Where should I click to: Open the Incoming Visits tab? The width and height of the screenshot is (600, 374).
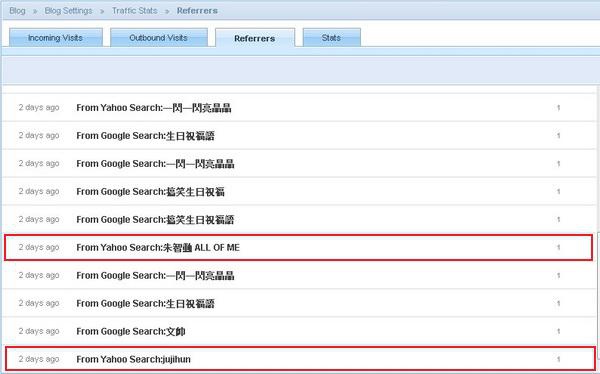(55, 38)
